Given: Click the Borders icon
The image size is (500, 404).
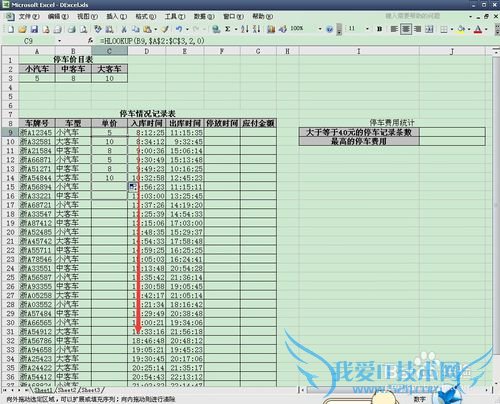Looking at the screenshot, I should (444, 29).
